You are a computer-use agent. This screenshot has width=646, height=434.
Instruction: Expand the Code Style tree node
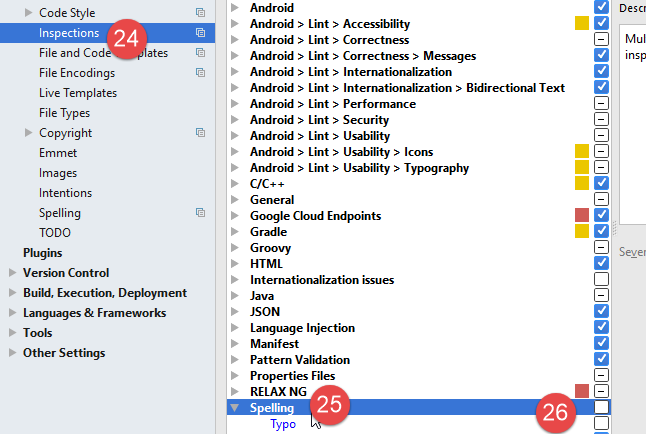[x=29, y=13]
